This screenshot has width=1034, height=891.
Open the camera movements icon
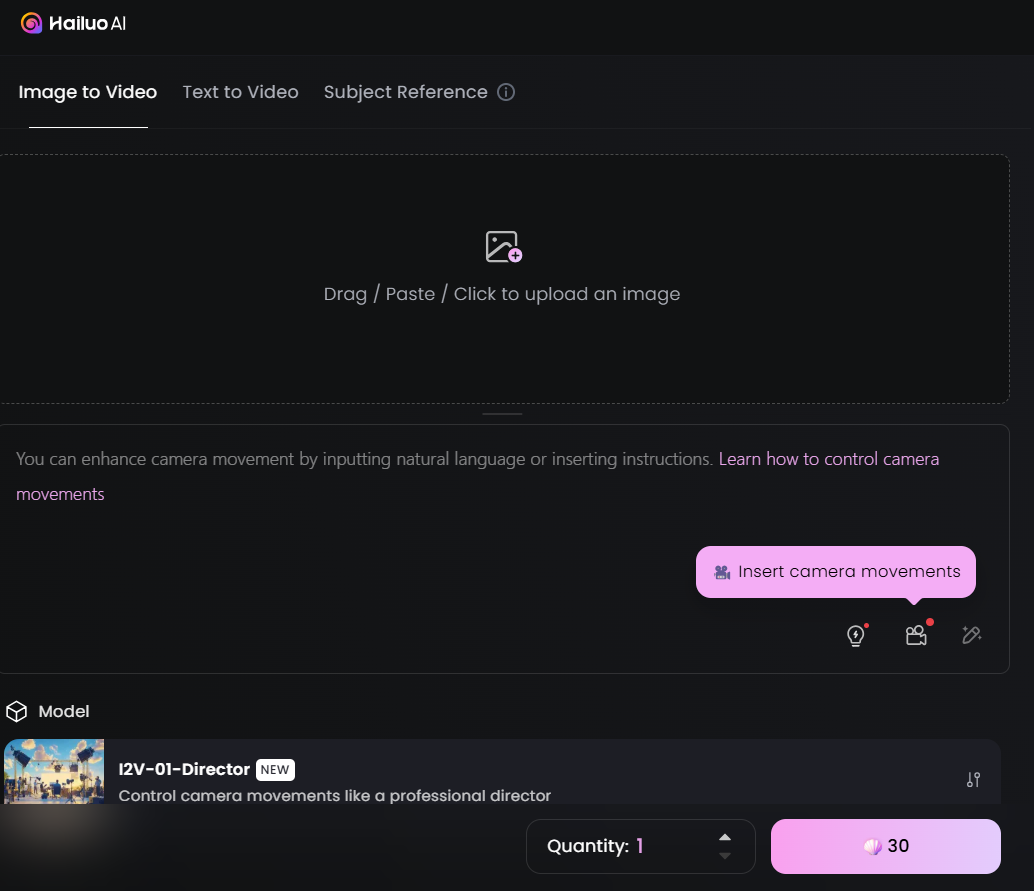coord(916,635)
